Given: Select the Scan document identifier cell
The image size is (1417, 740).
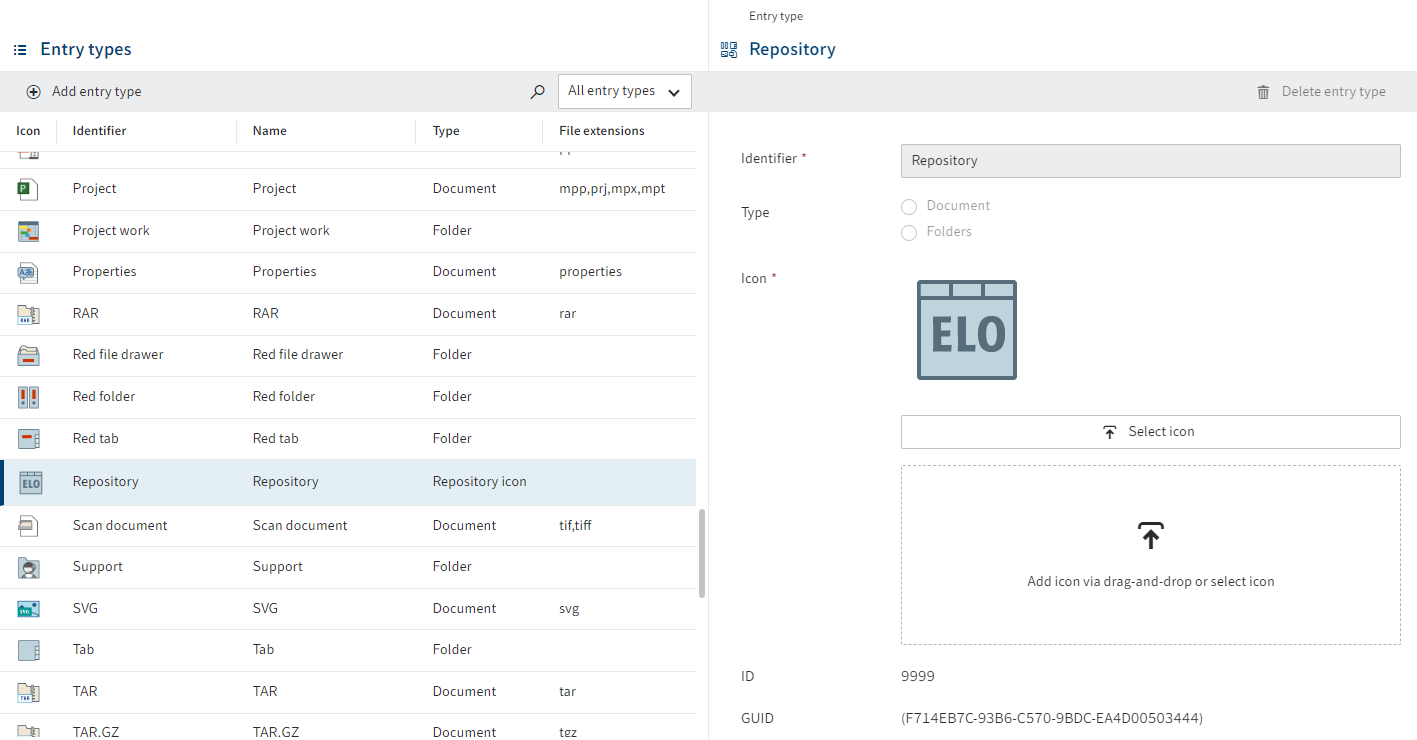Looking at the screenshot, I should [120, 526].
